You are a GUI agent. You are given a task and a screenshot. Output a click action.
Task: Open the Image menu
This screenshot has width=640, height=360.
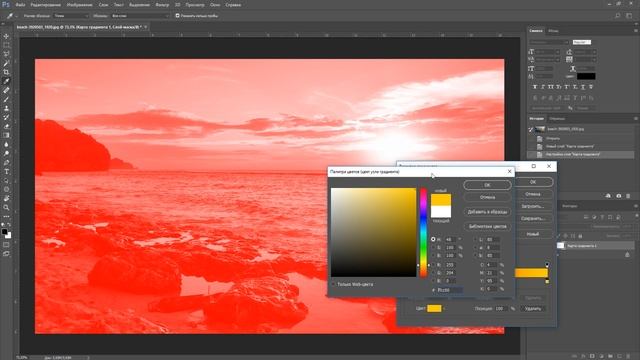pyautogui.click(x=79, y=5)
